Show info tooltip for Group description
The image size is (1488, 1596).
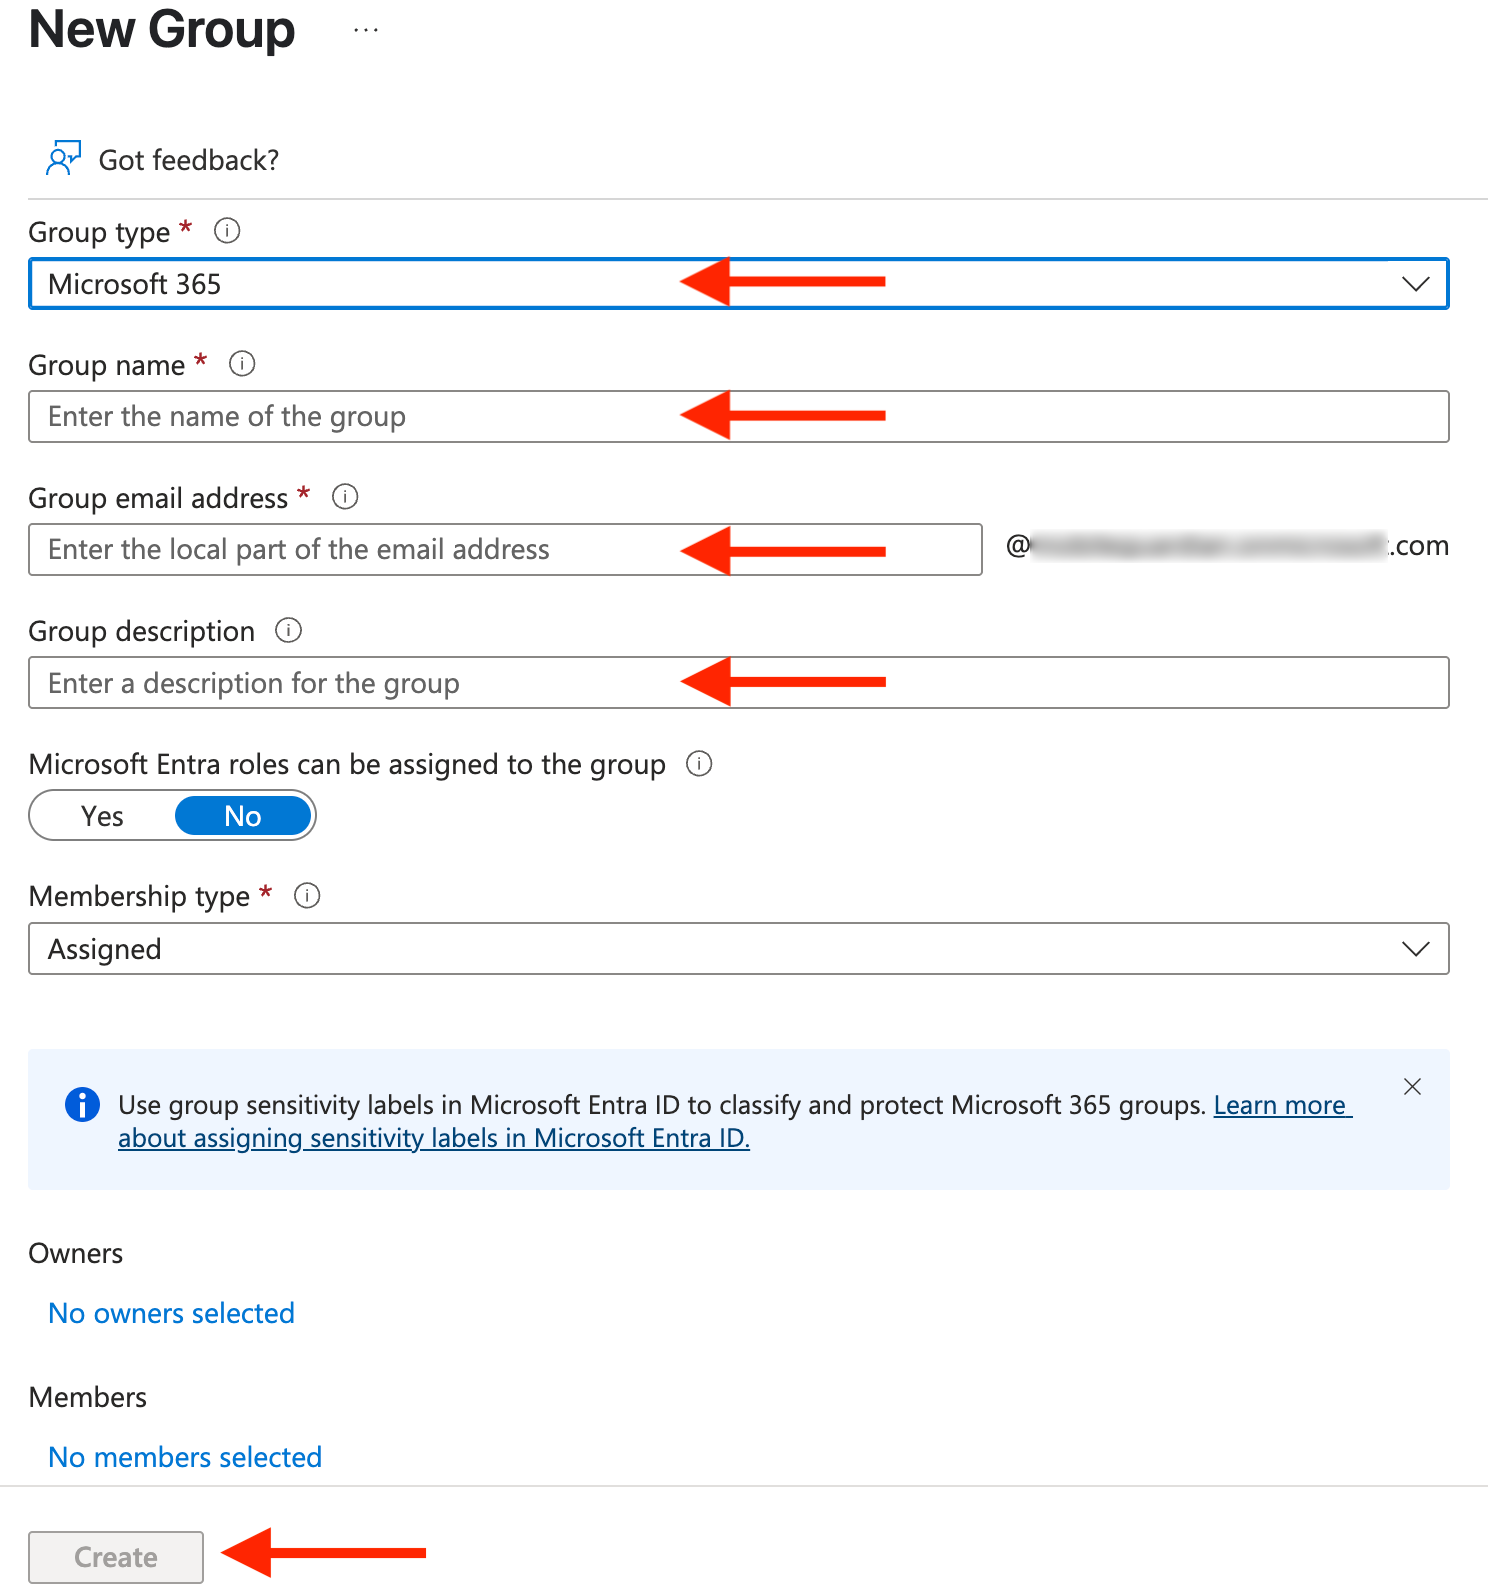point(288,631)
